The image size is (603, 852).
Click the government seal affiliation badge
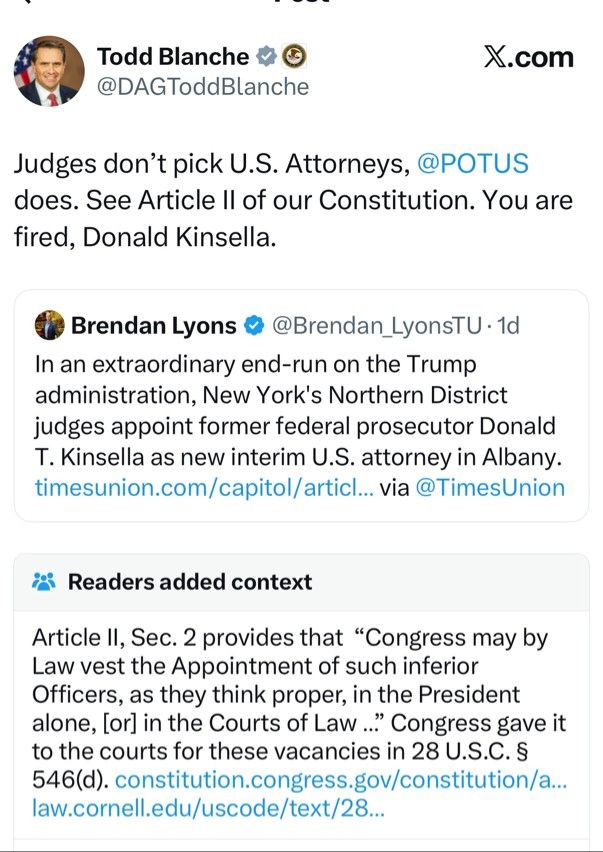pos(294,56)
